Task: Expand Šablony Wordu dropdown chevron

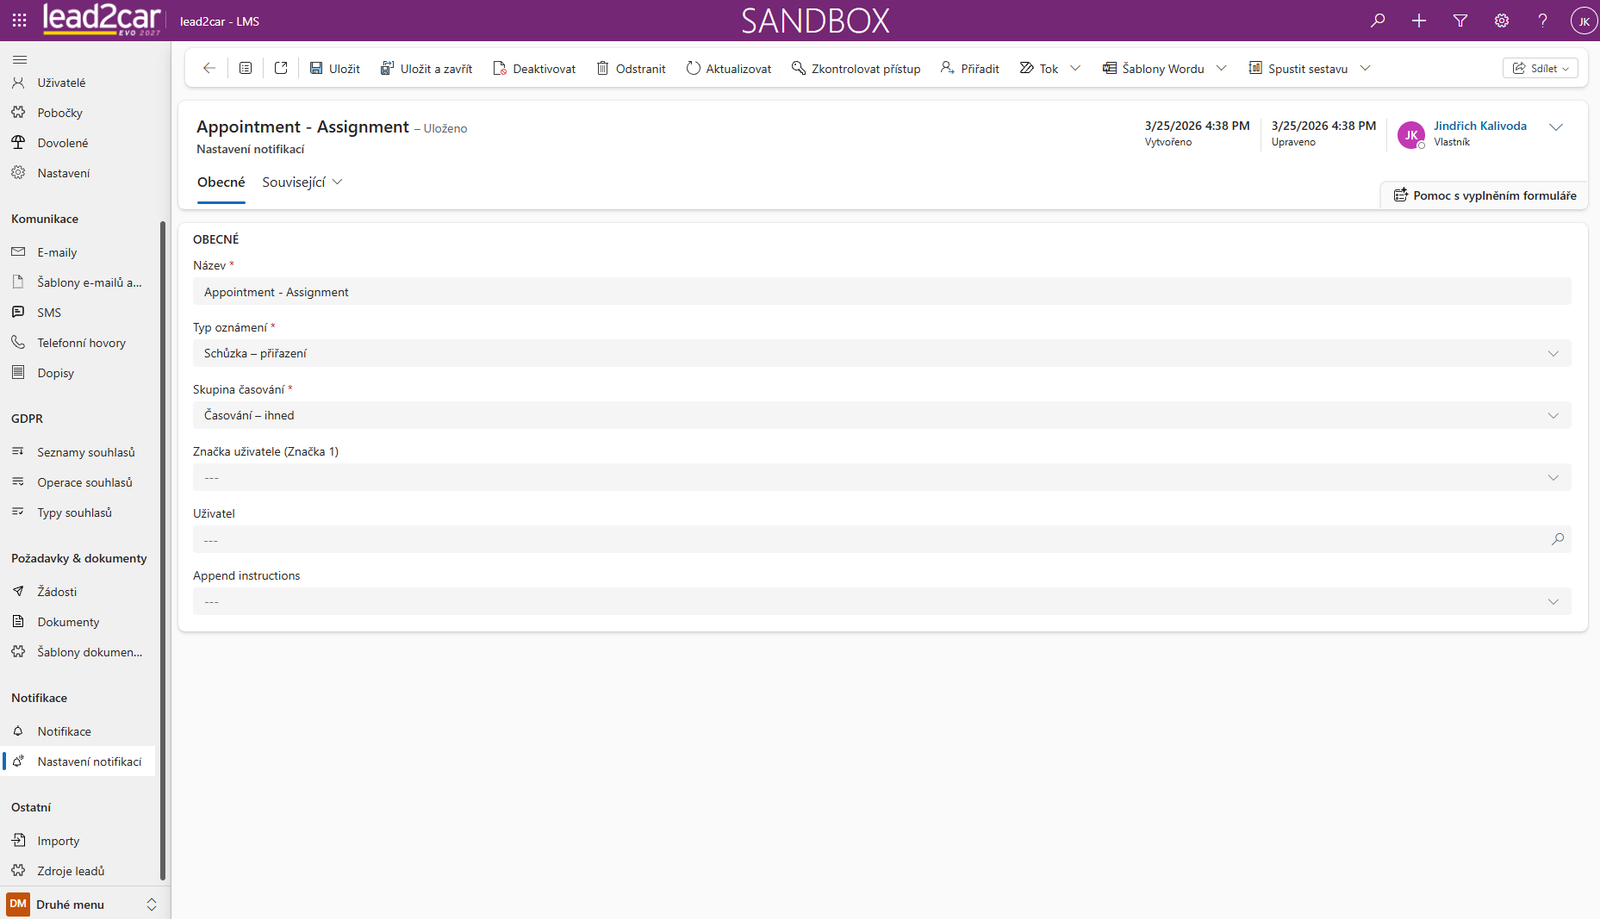Action: point(1222,68)
